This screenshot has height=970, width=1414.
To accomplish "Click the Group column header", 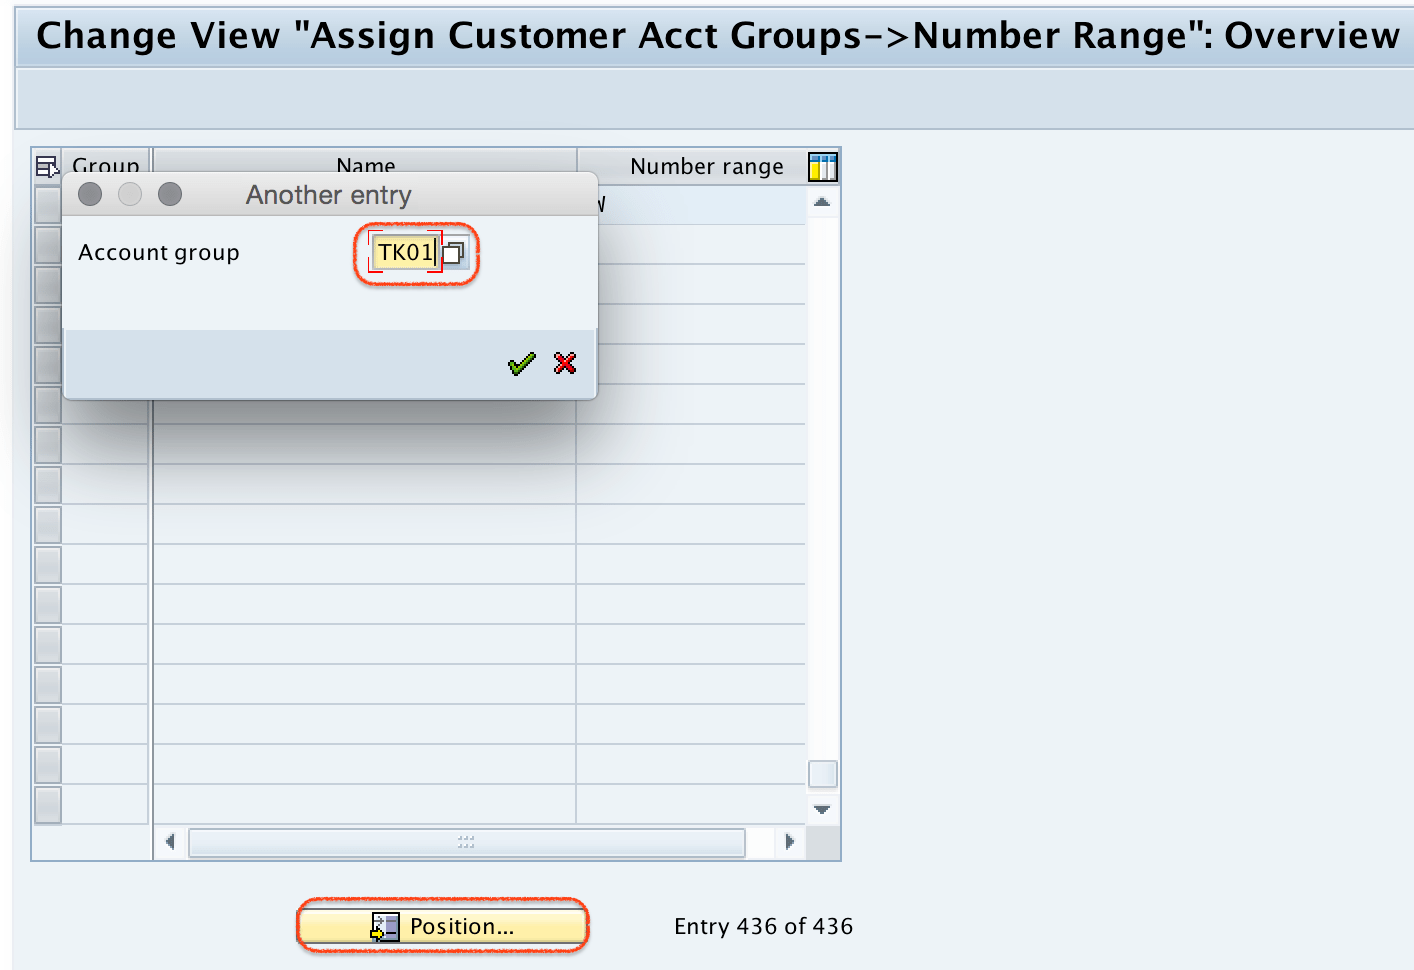I will click(105, 166).
